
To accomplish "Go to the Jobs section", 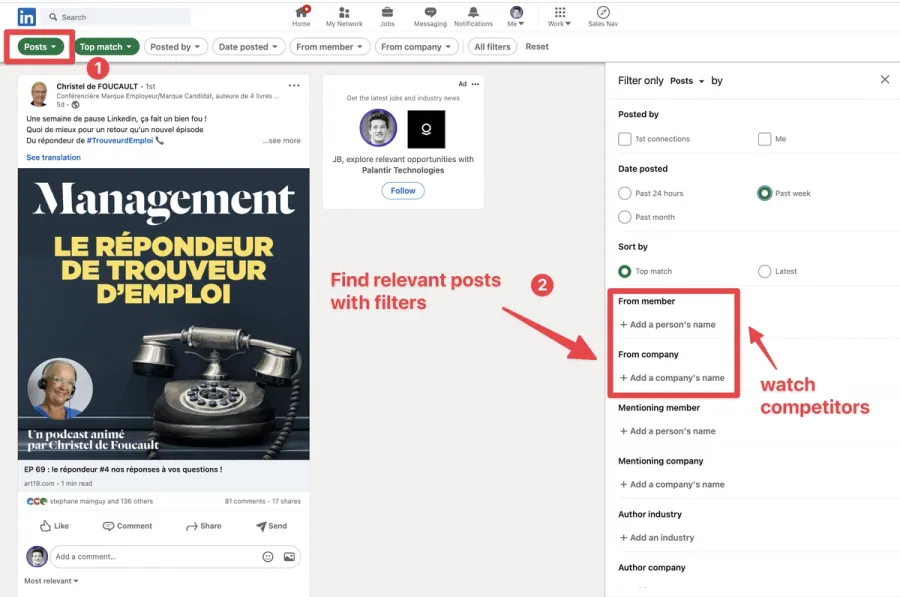I will pyautogui.click(x=387, y=18).
